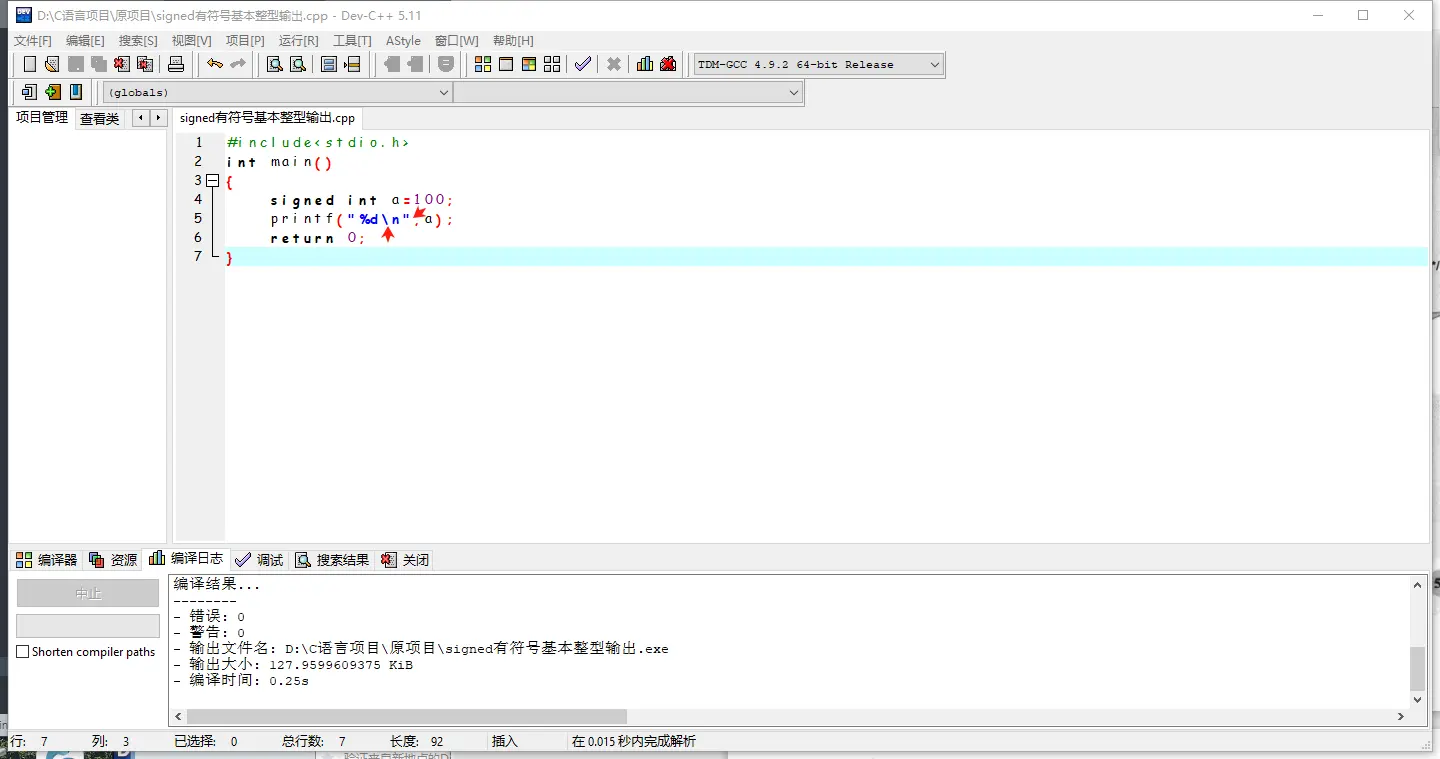Create a new source file

click(29, 63)
